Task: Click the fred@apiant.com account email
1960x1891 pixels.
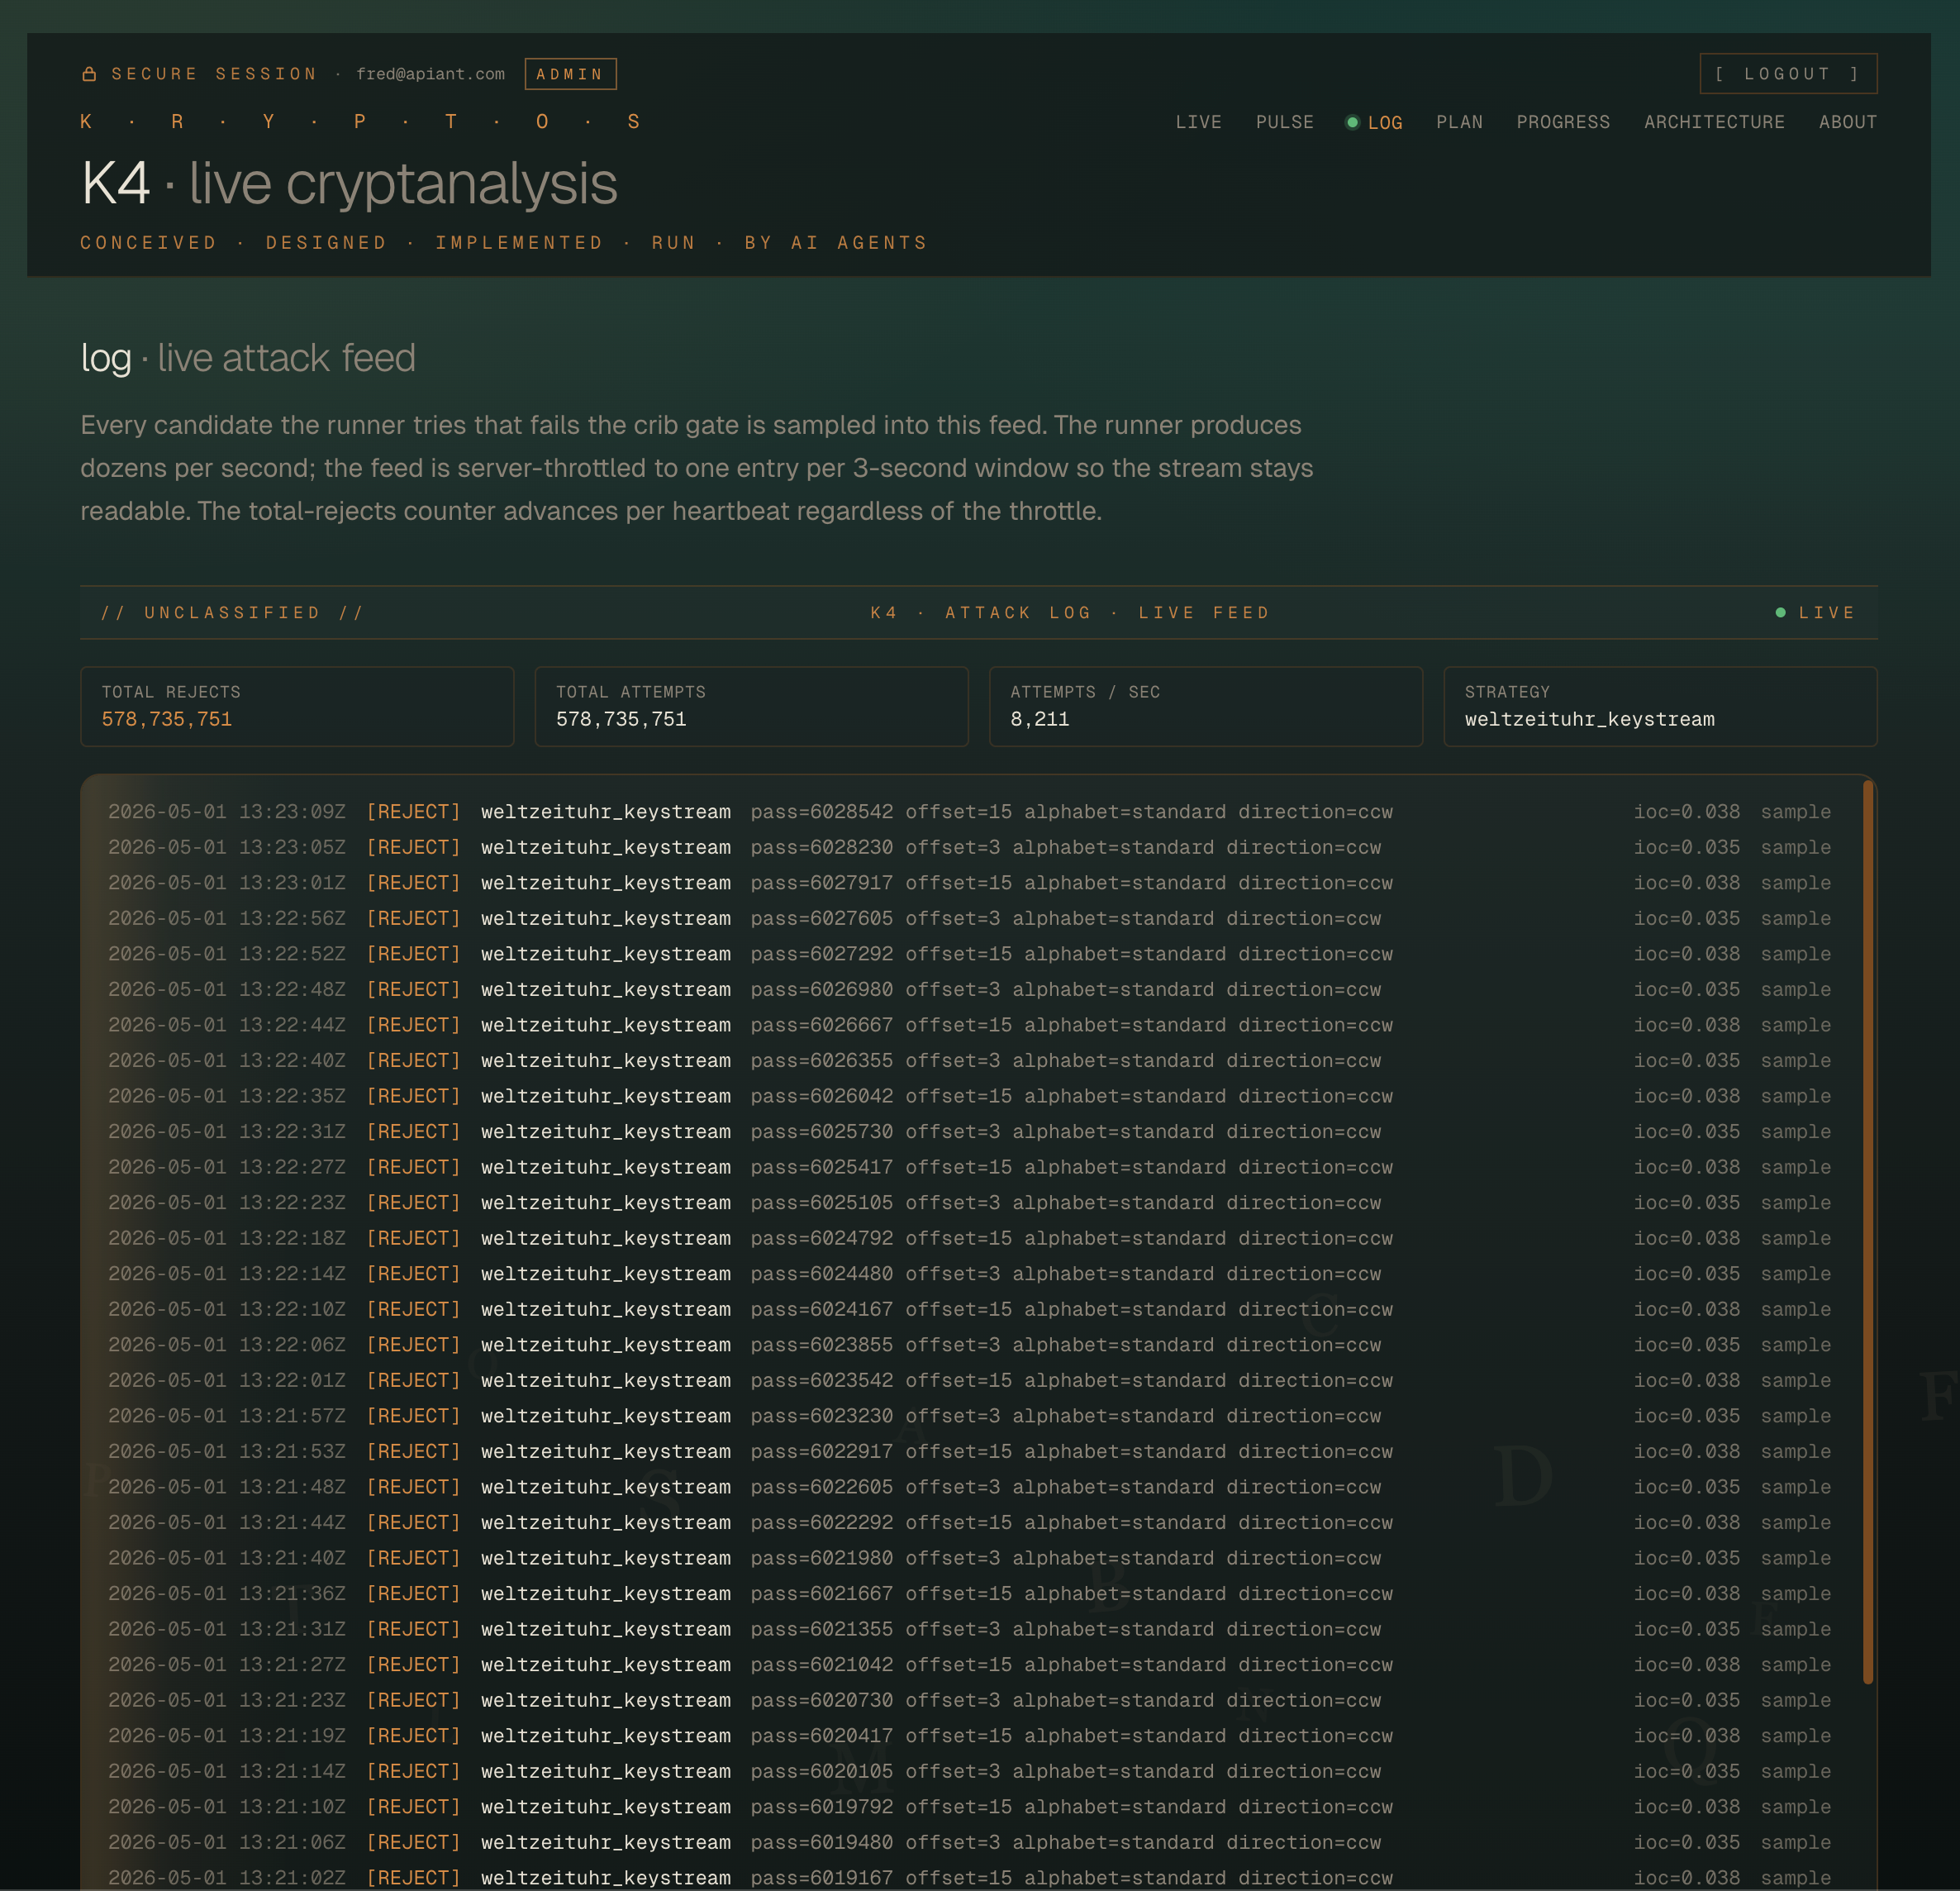Action: pyautogui.click(x=430, y=74)
